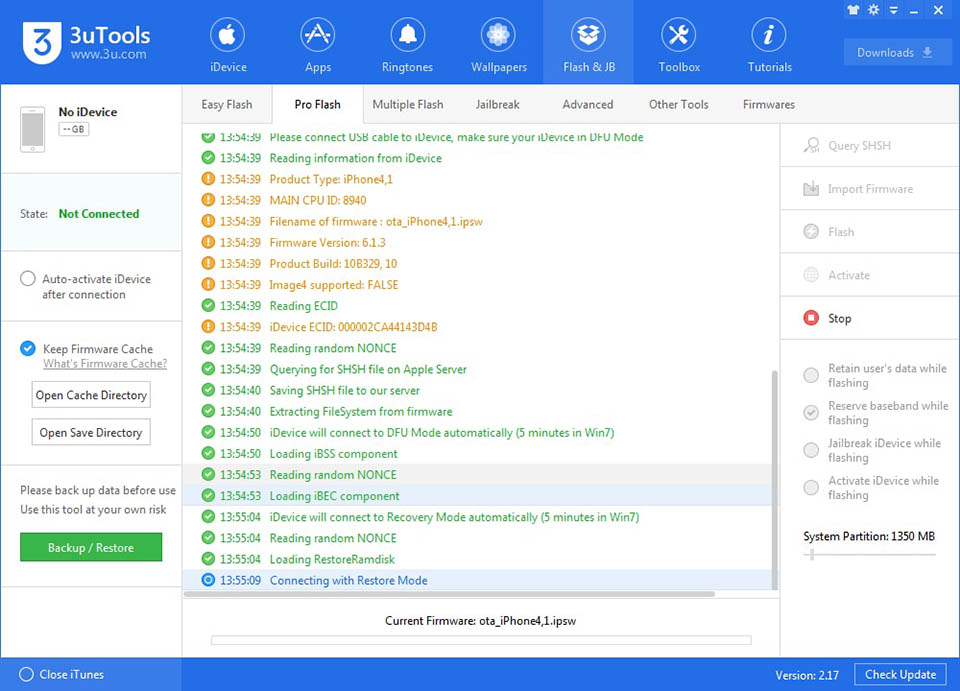
Task: Open the Toolbox section
Action: click(x=679, y=45)
